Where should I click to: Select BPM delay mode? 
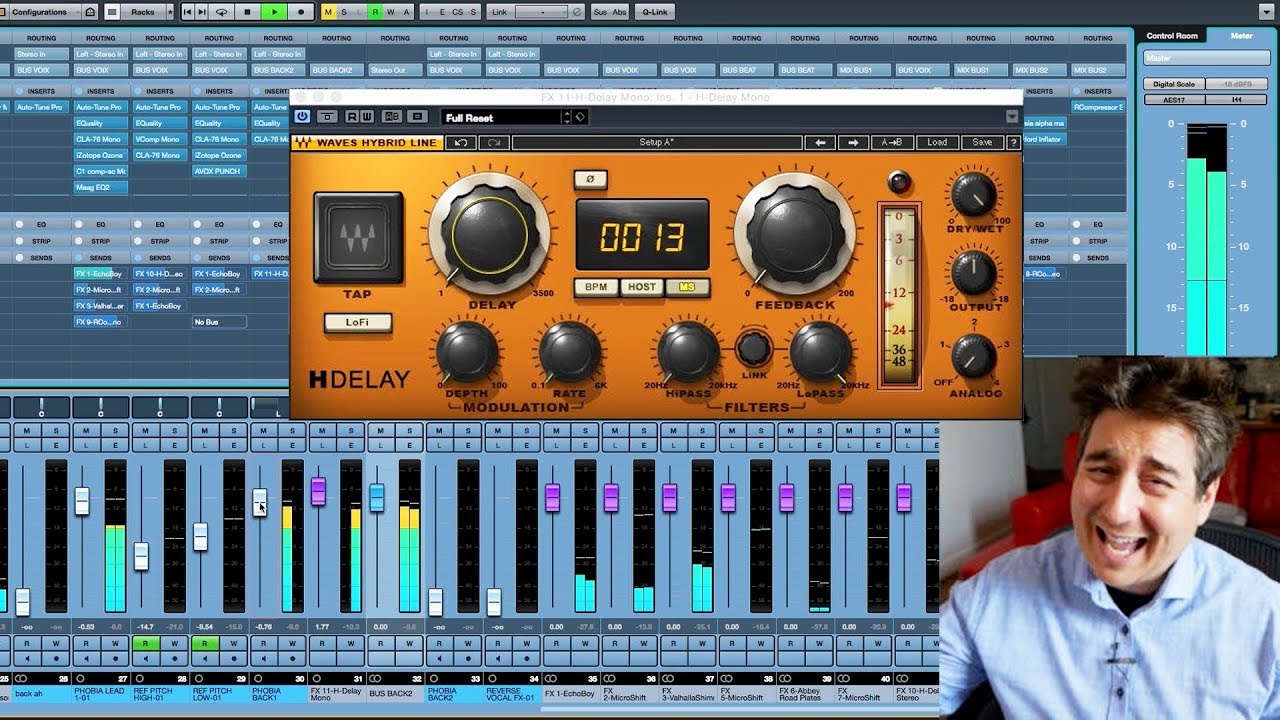596,287
